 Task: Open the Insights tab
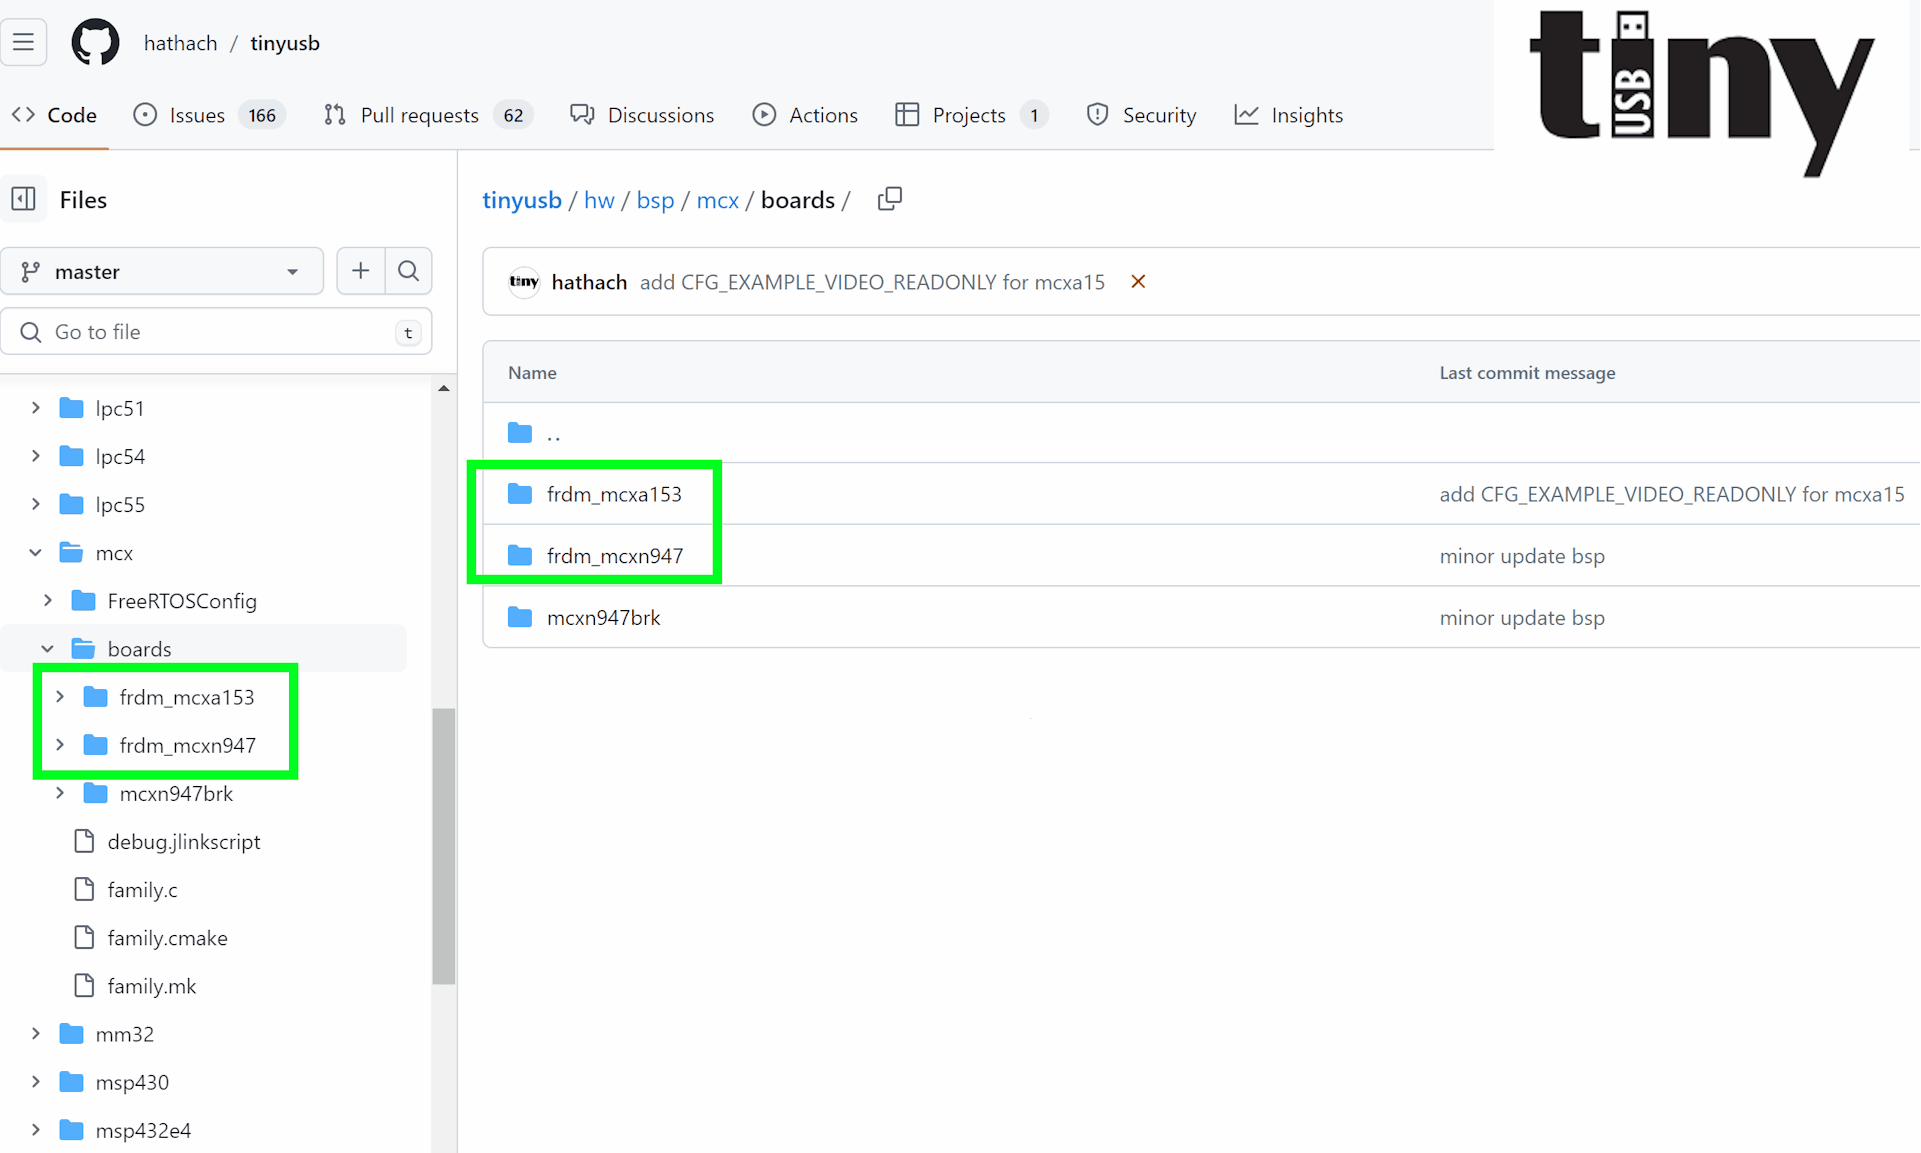click(x=1290, y=115)
